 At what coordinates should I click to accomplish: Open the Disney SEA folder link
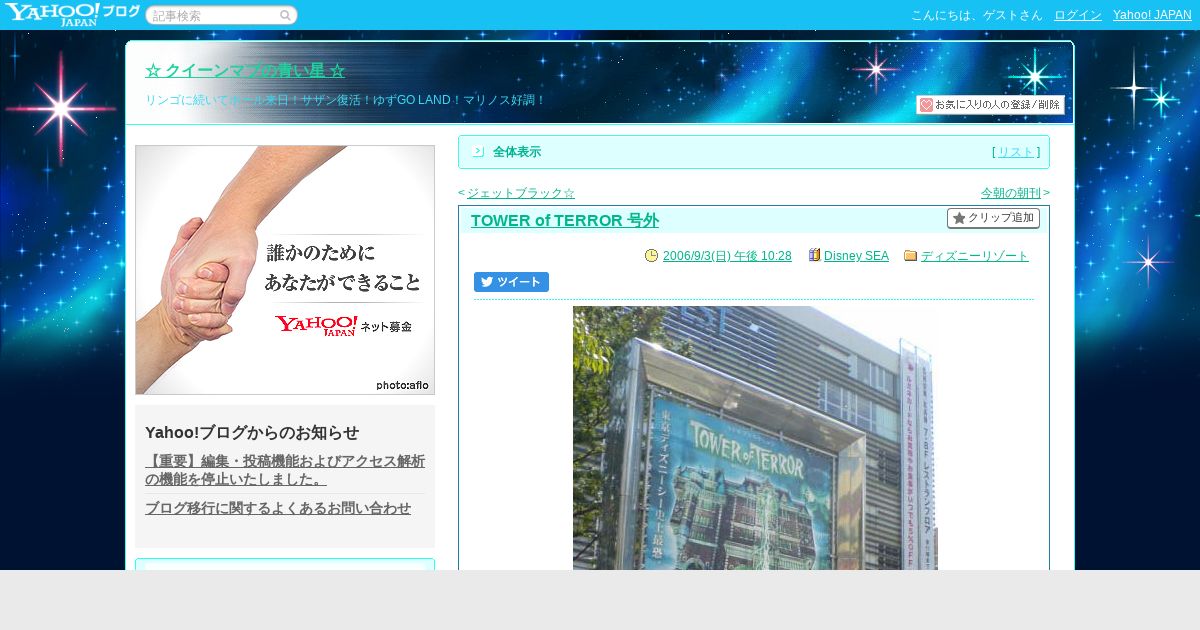click(856, 256)
